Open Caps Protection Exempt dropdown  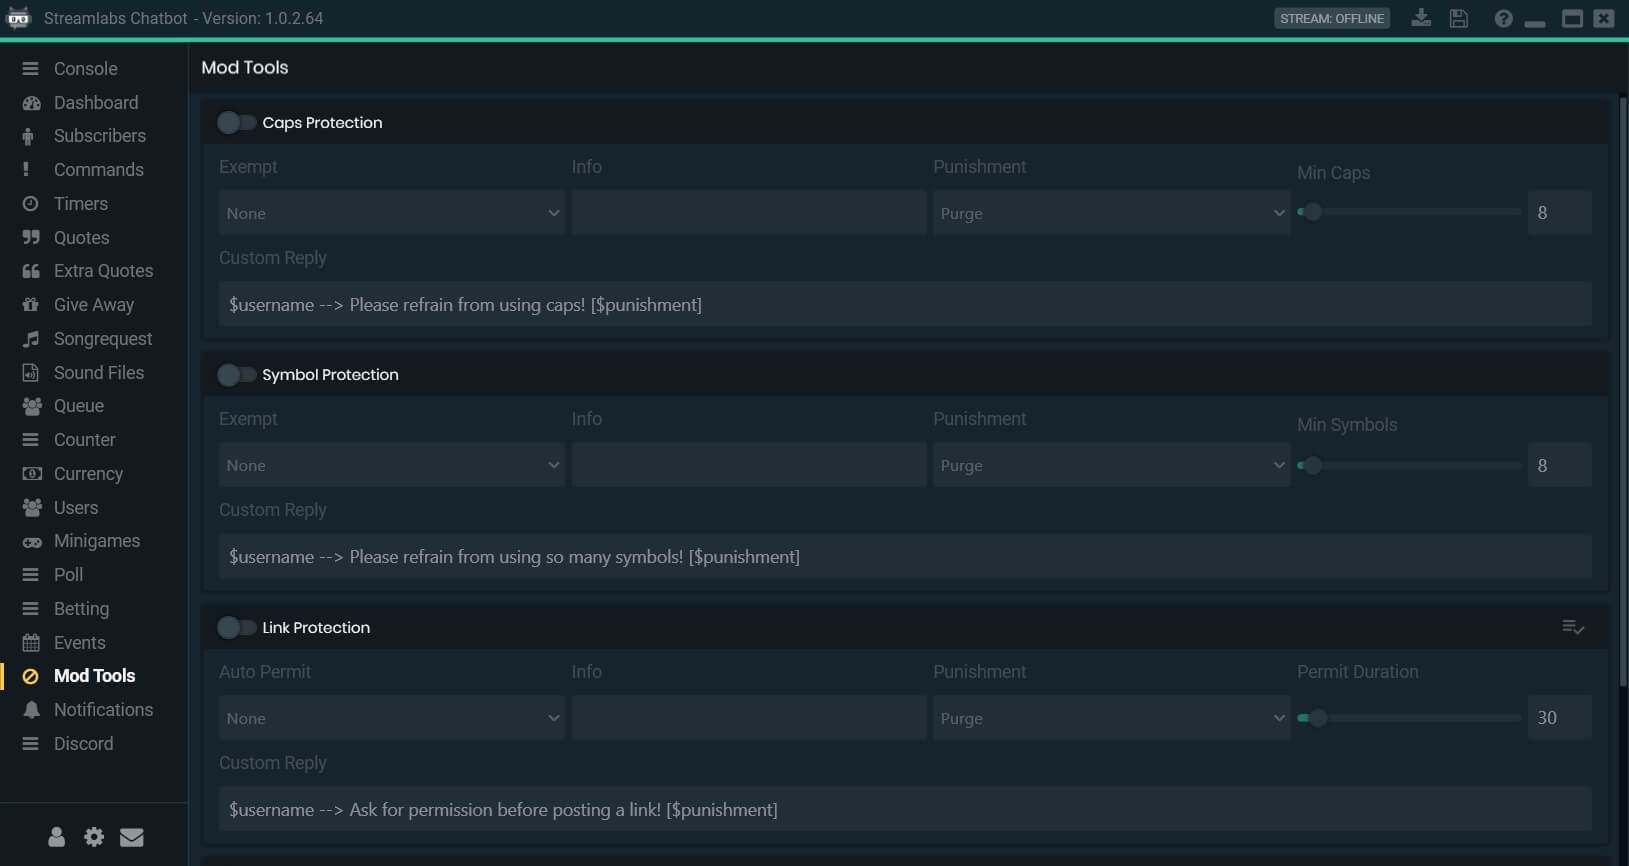391,213
